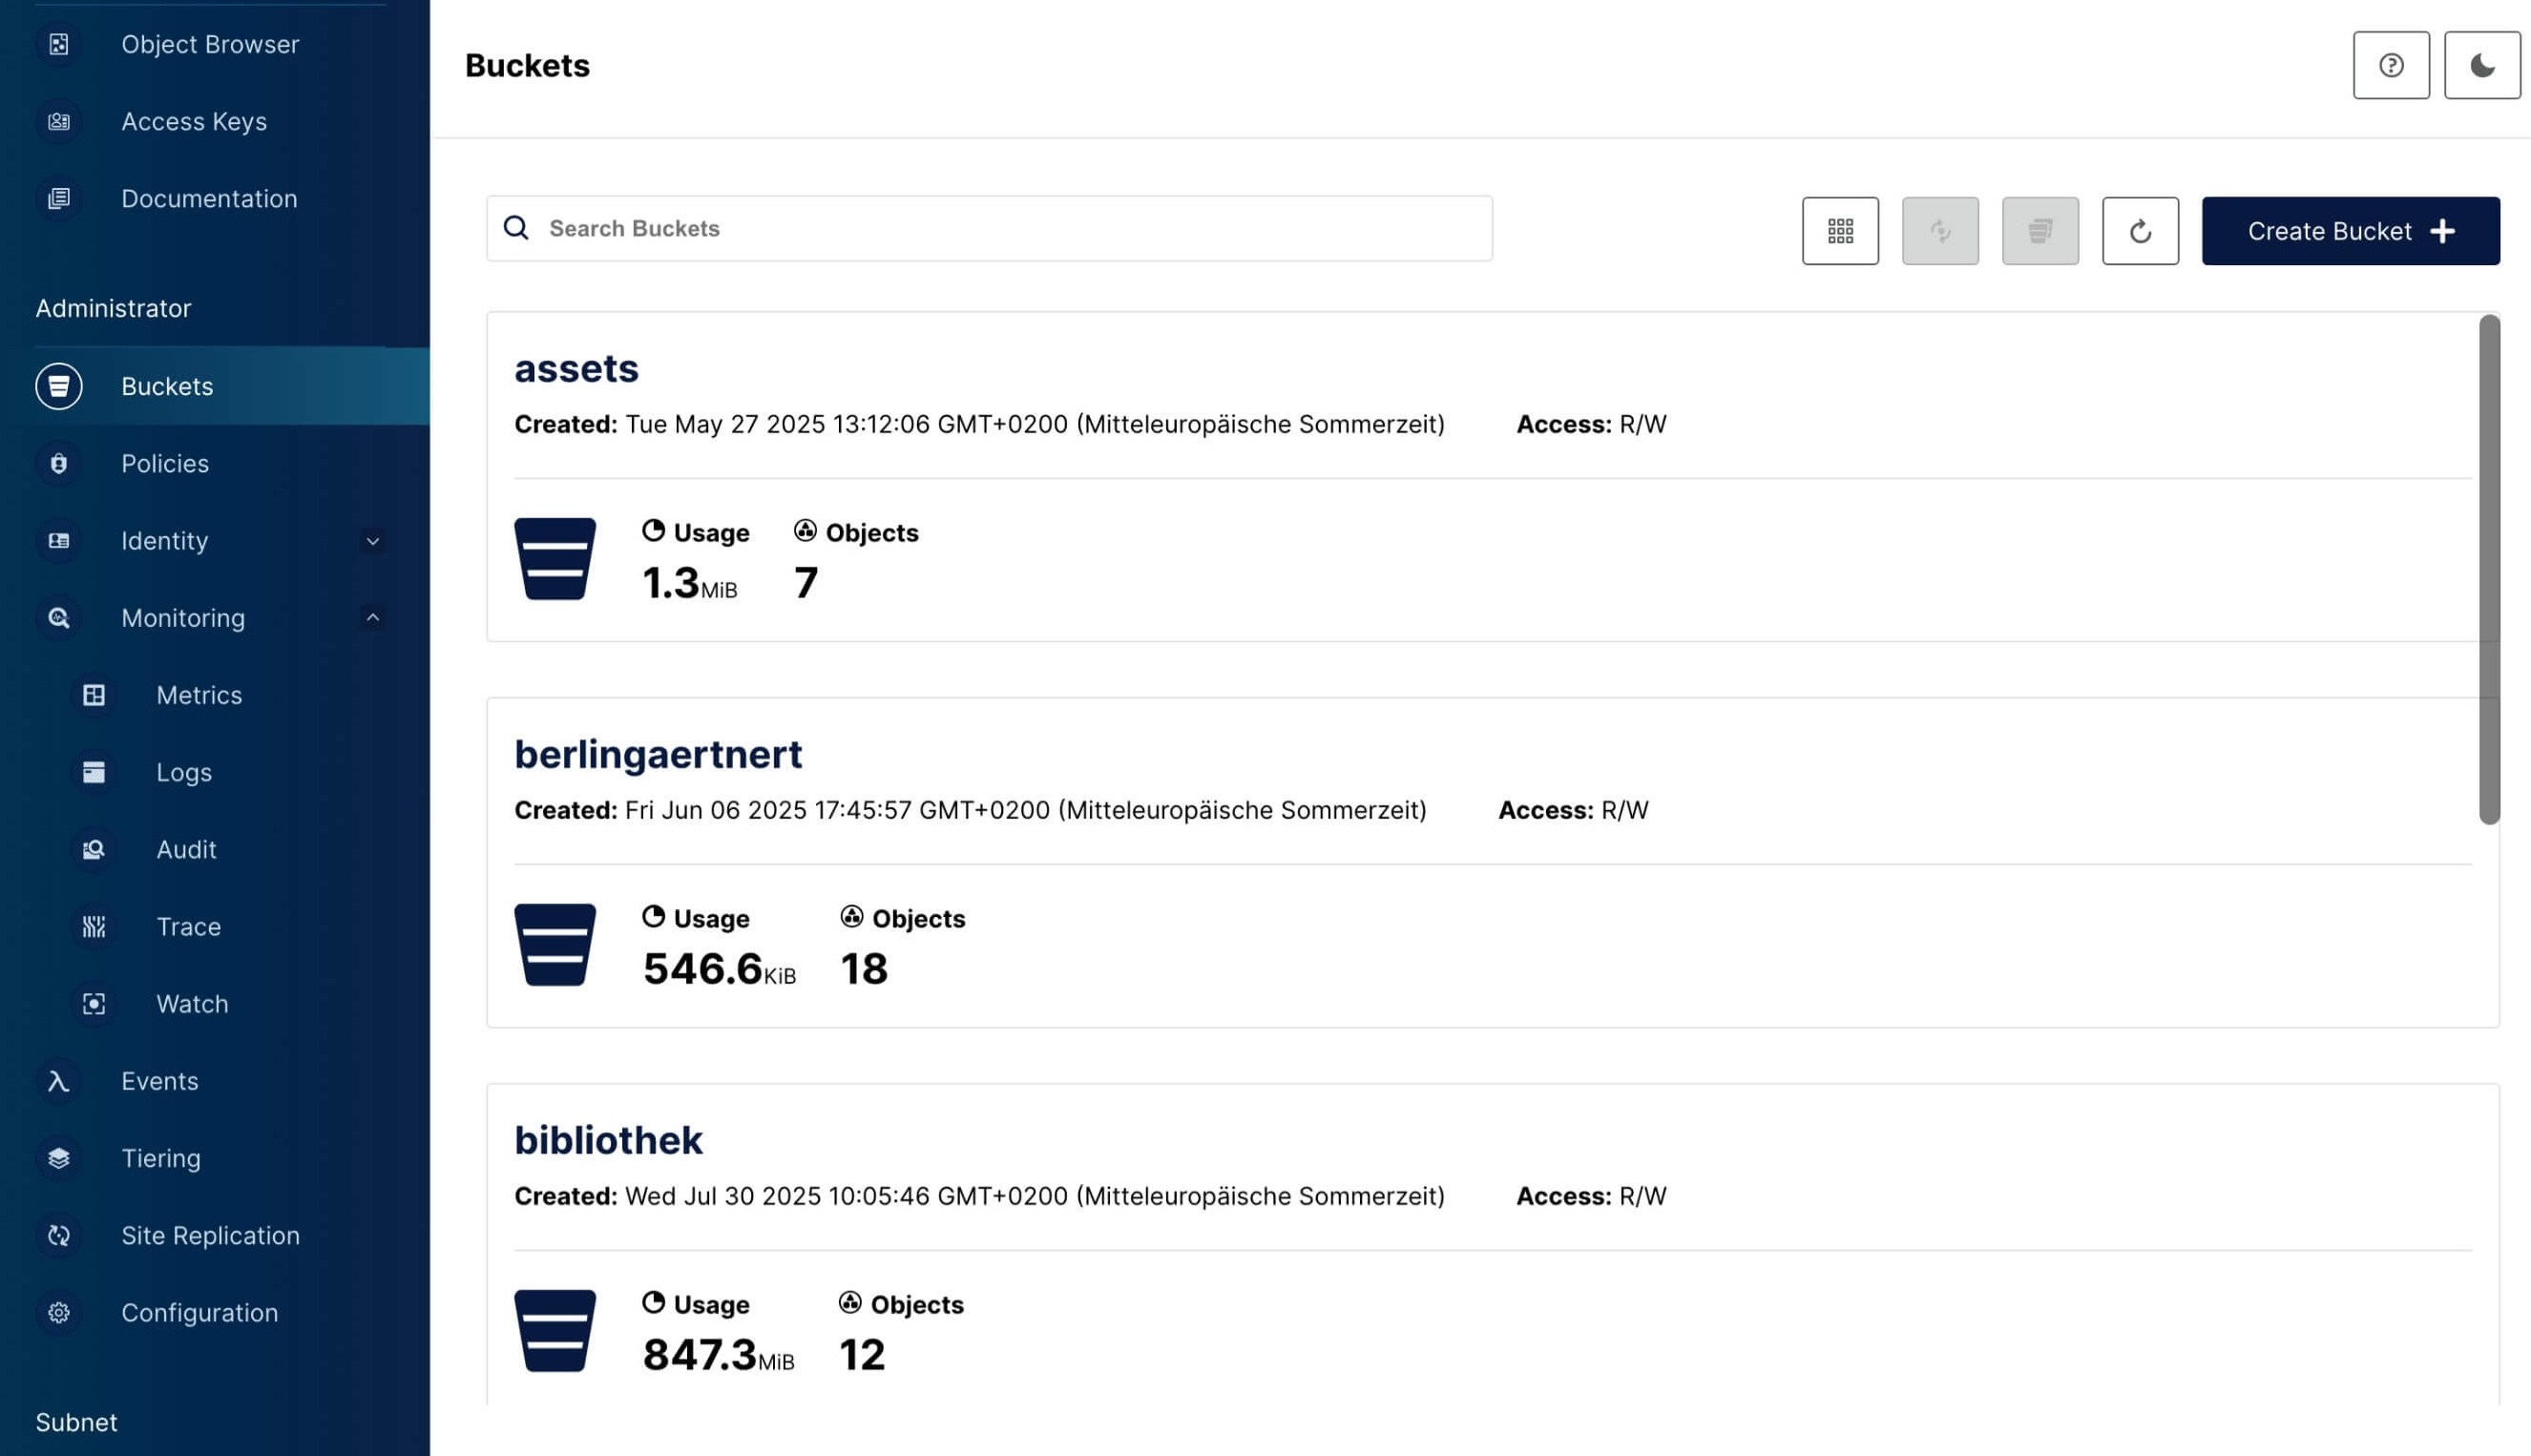Click the Trace icon in sidebar
This screenshot has height=1456, width=2531.
coord(94,927)
